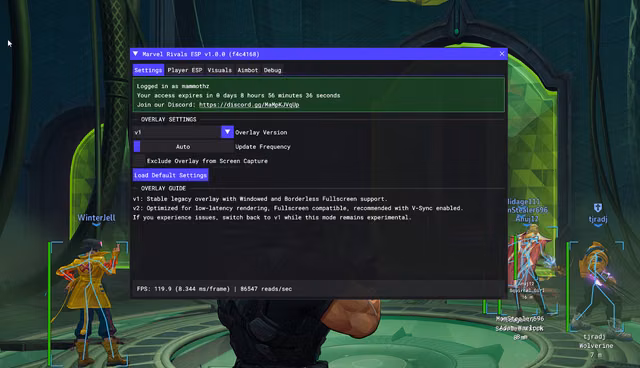640x368 pixels.
Task: Select the Debug tab
Action: (x=272, y=70)
